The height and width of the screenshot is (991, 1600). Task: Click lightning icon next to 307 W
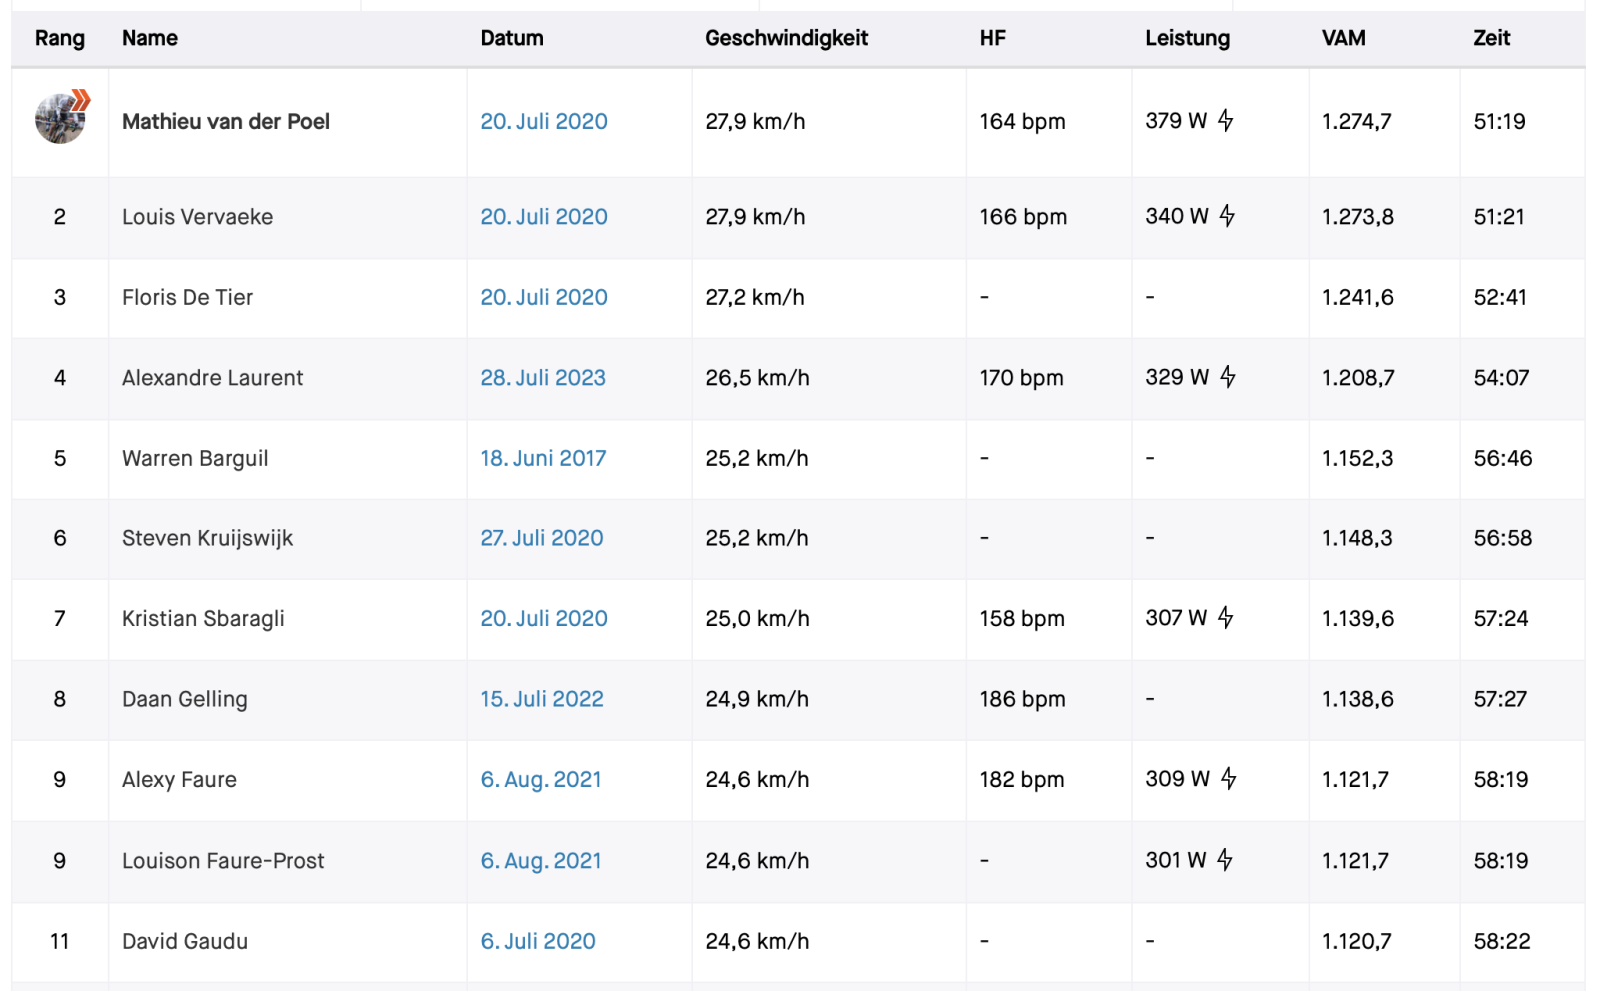pyautogui.click(x=1226, y=618)
